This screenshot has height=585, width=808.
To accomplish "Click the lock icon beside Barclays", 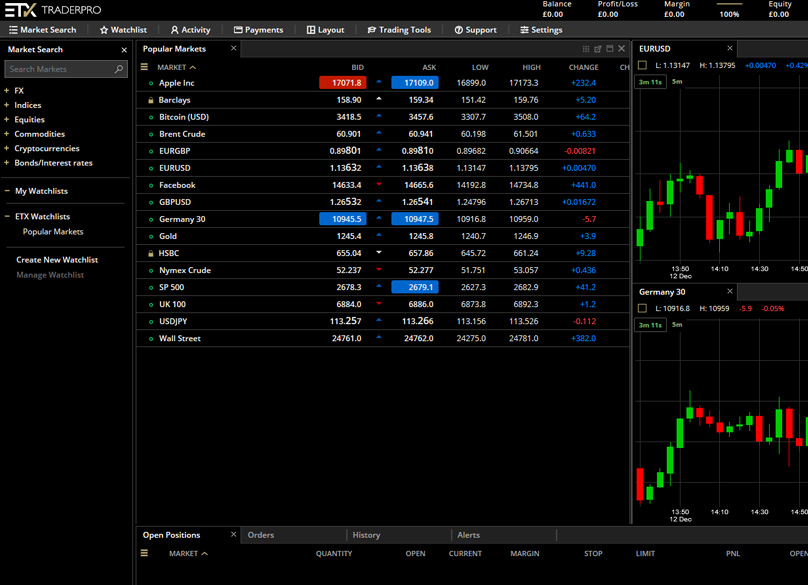I will (x=150, y=100).
